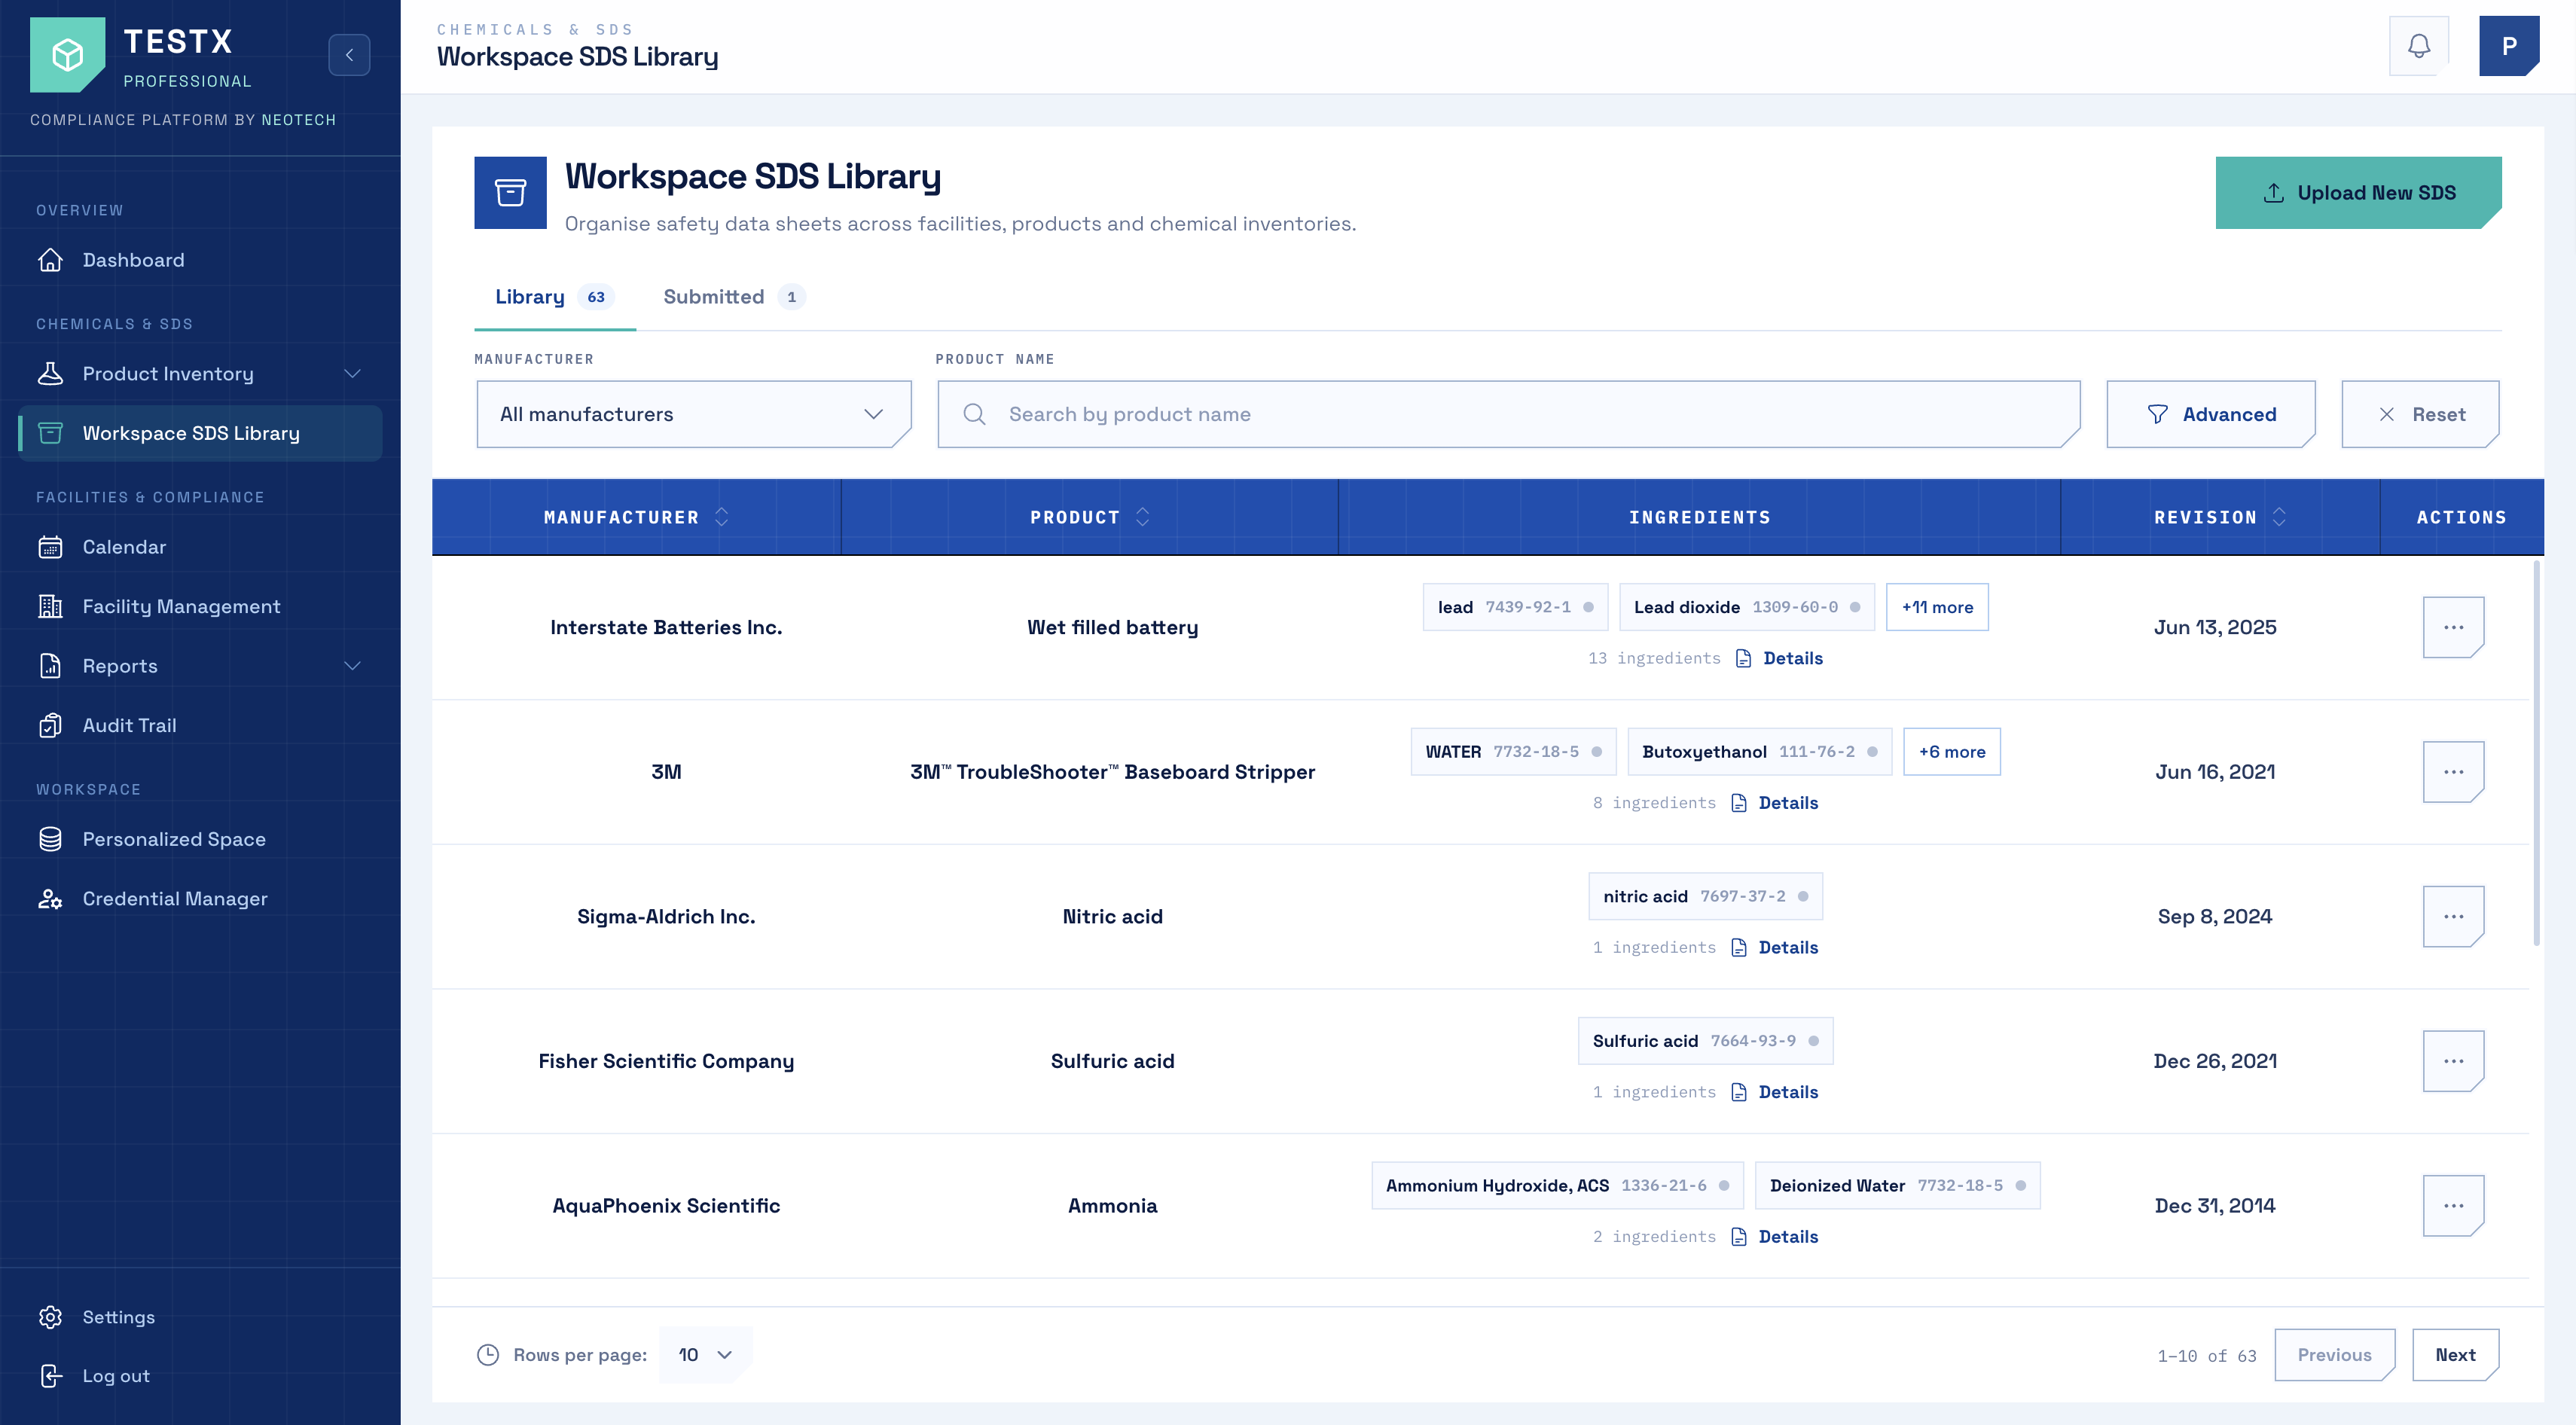Screen dimensions: 2576x1425
Task: Open actions menu for Nitric acid row
Action: tap(2453, 917)
